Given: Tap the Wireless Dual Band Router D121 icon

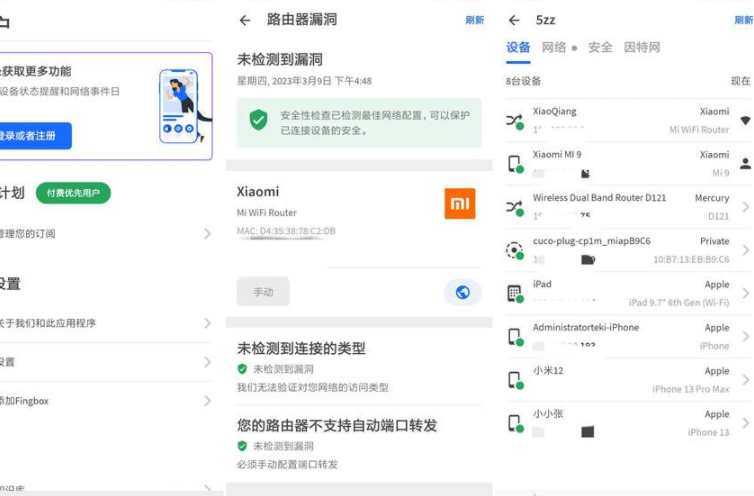Looking at the screenshot, I should tap(515, 207).
